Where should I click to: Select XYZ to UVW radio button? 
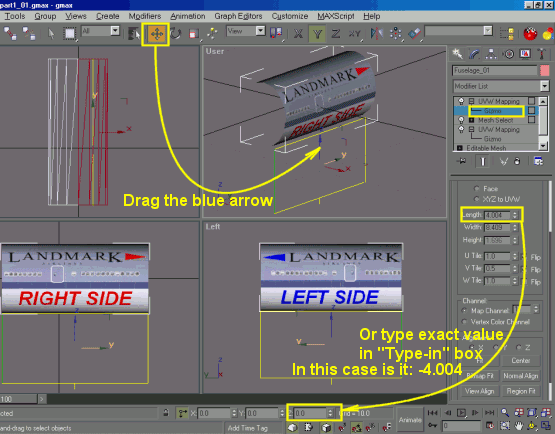point(476,199)
